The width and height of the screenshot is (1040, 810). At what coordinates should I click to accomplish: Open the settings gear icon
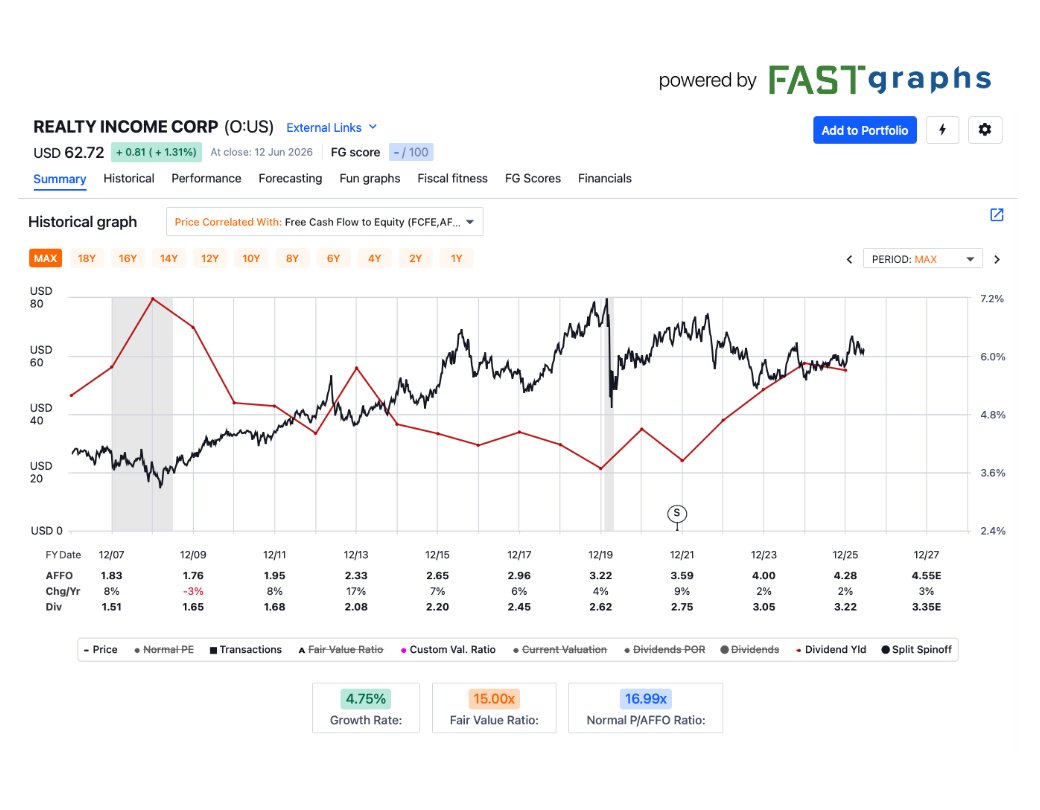click(x=985, y=130)
